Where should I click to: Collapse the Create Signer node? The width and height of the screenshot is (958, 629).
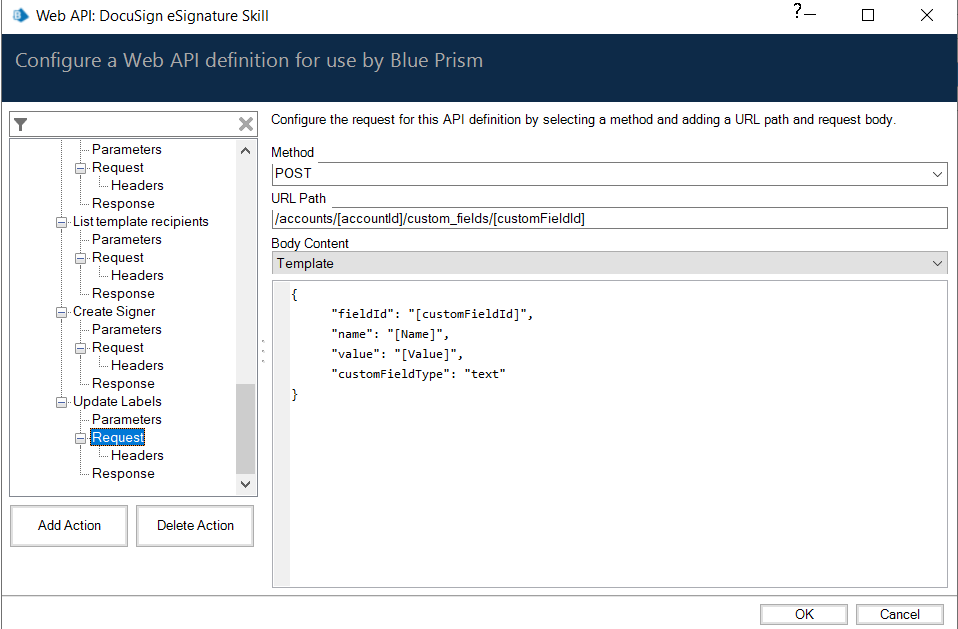61,311
